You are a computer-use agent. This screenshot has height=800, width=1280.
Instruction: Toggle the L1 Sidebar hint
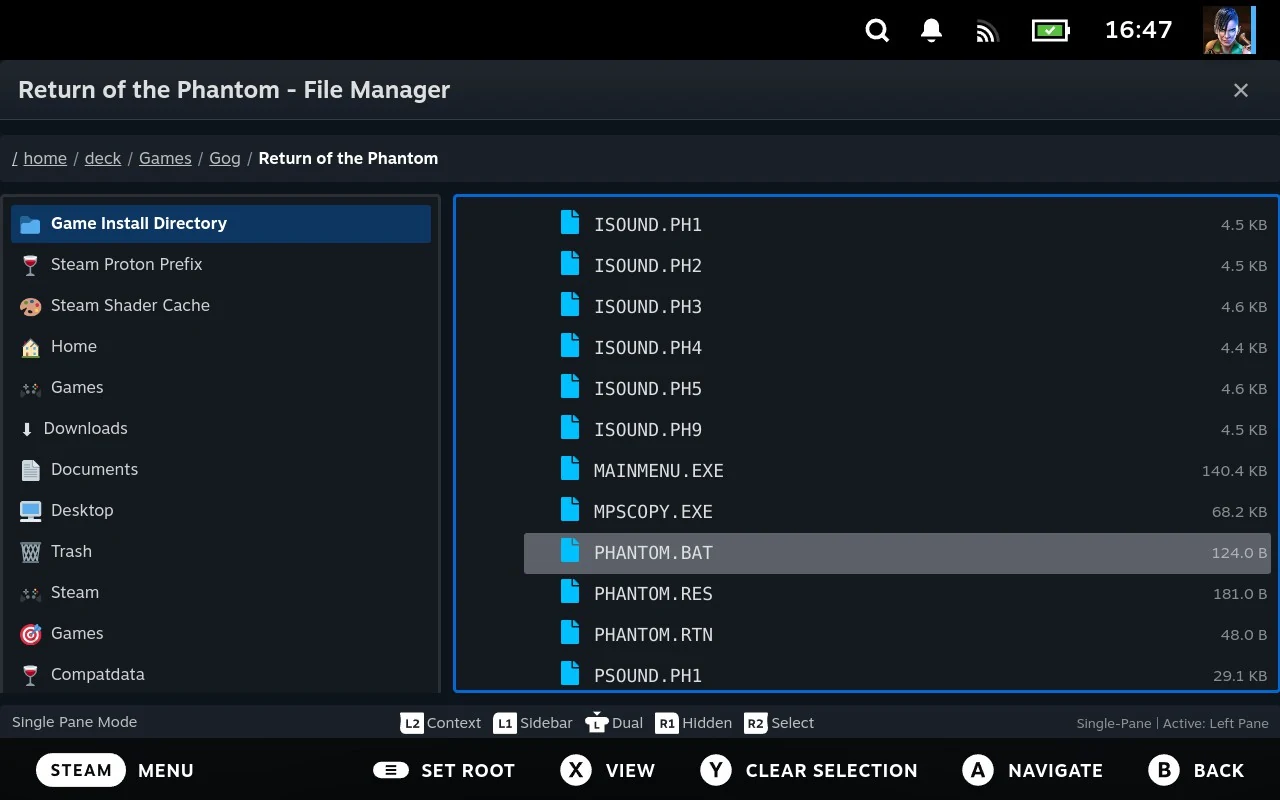tap(534, 723)
